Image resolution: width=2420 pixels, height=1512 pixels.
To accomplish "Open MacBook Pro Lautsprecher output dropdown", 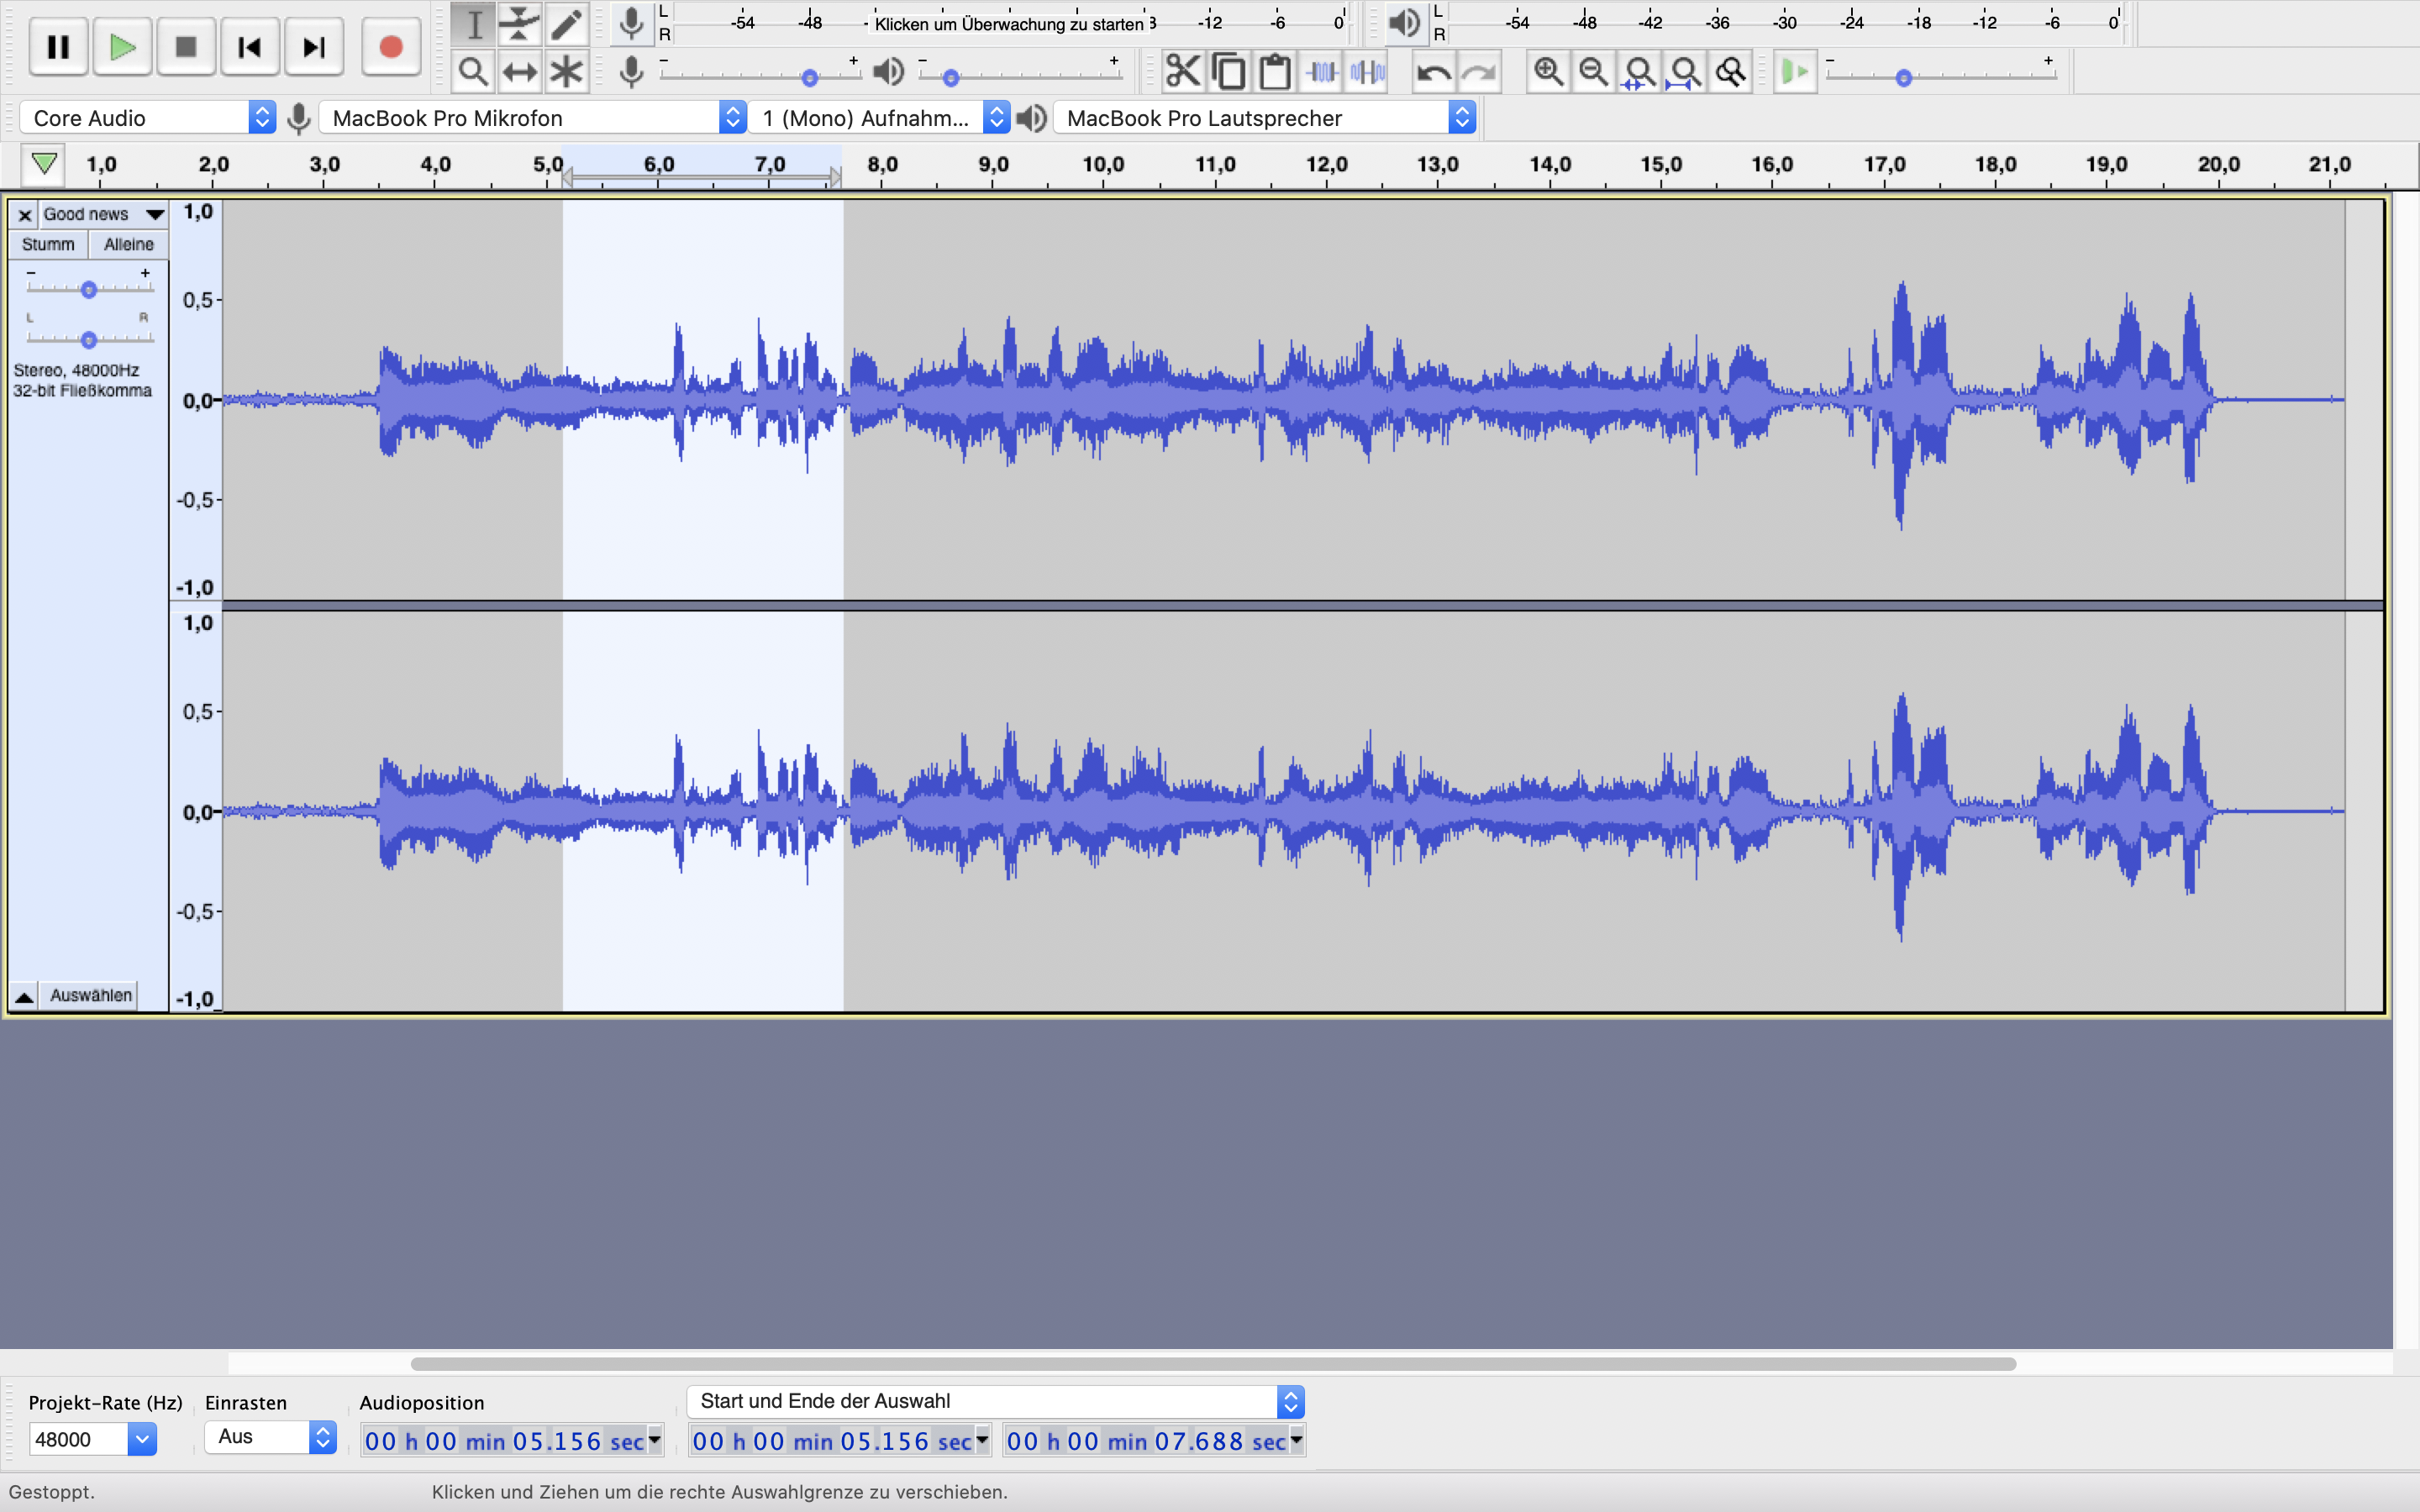I will (x=1265, y=118).
